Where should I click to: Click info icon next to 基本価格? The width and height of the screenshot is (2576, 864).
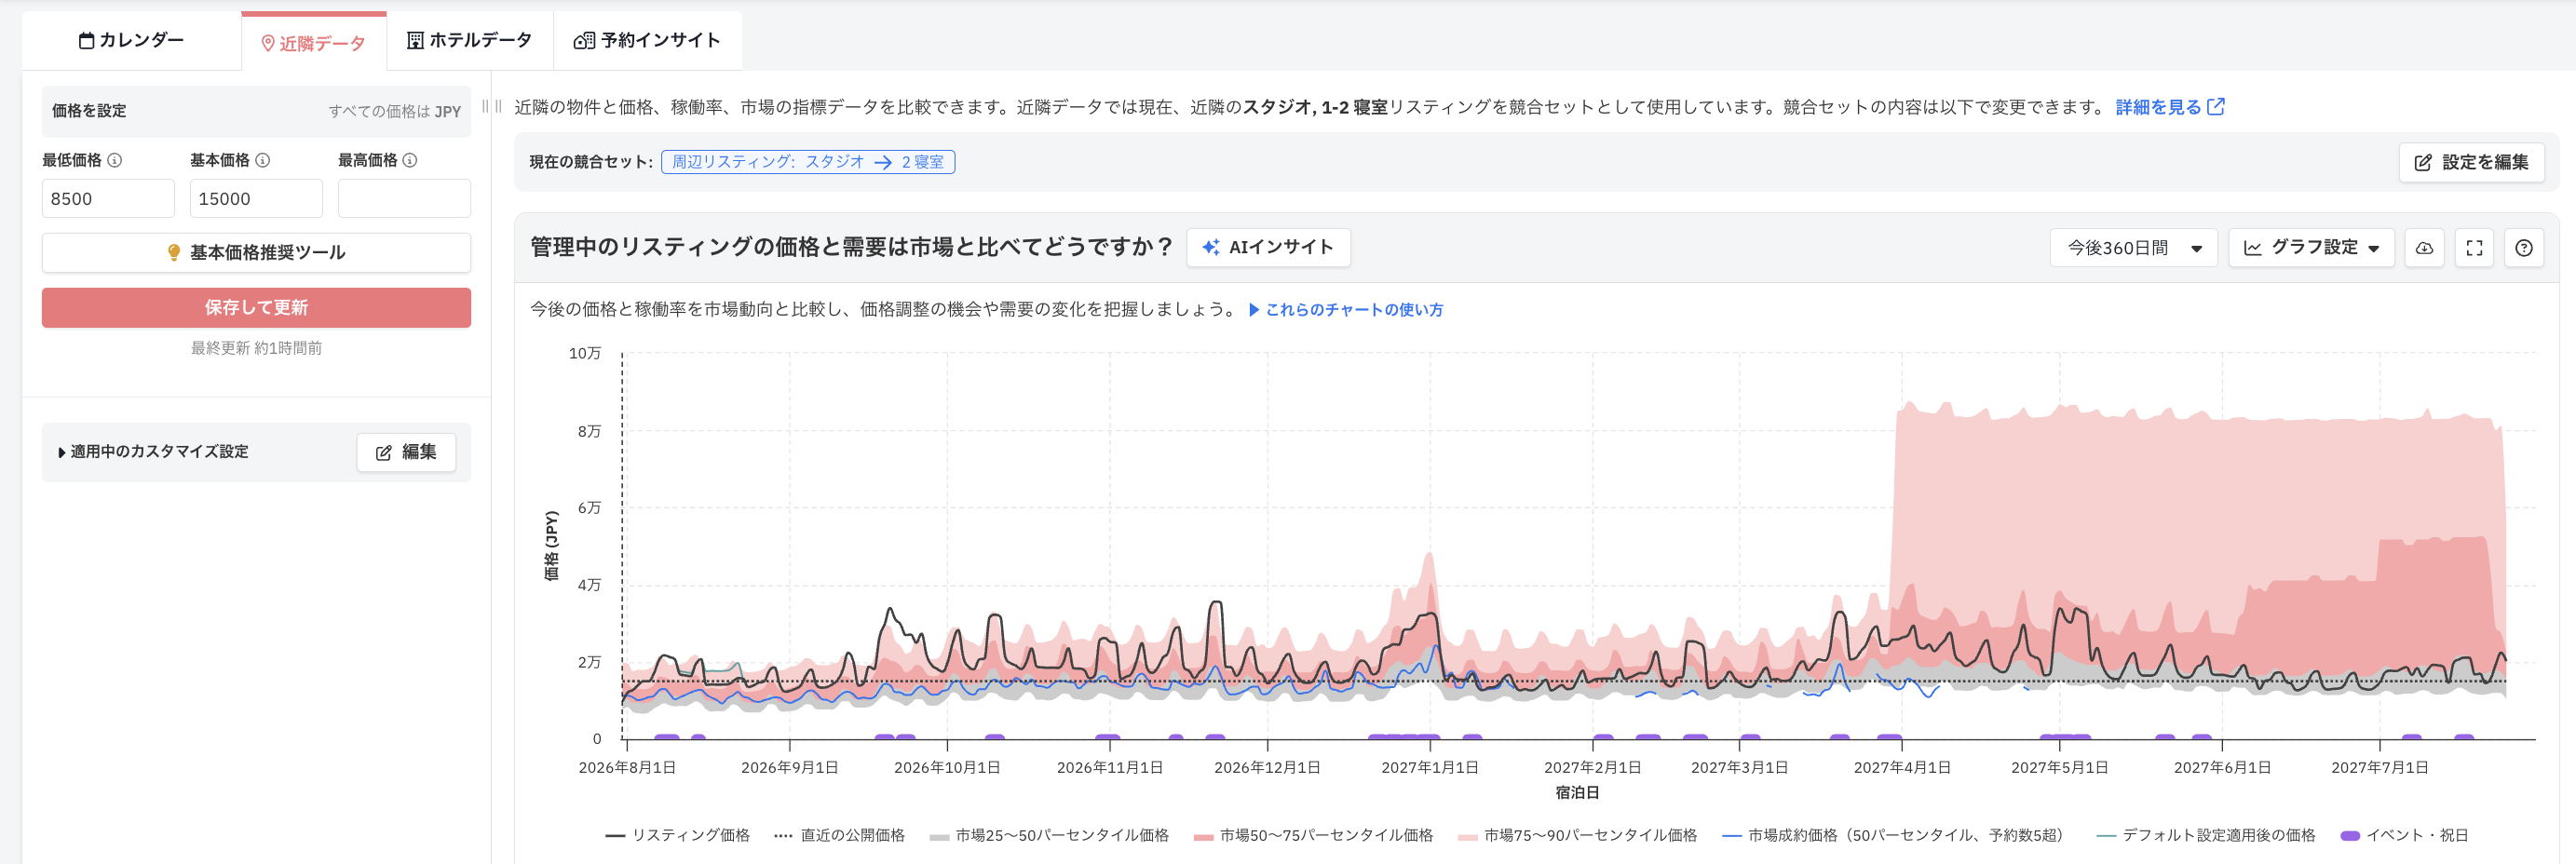click(x=263, y=160)
